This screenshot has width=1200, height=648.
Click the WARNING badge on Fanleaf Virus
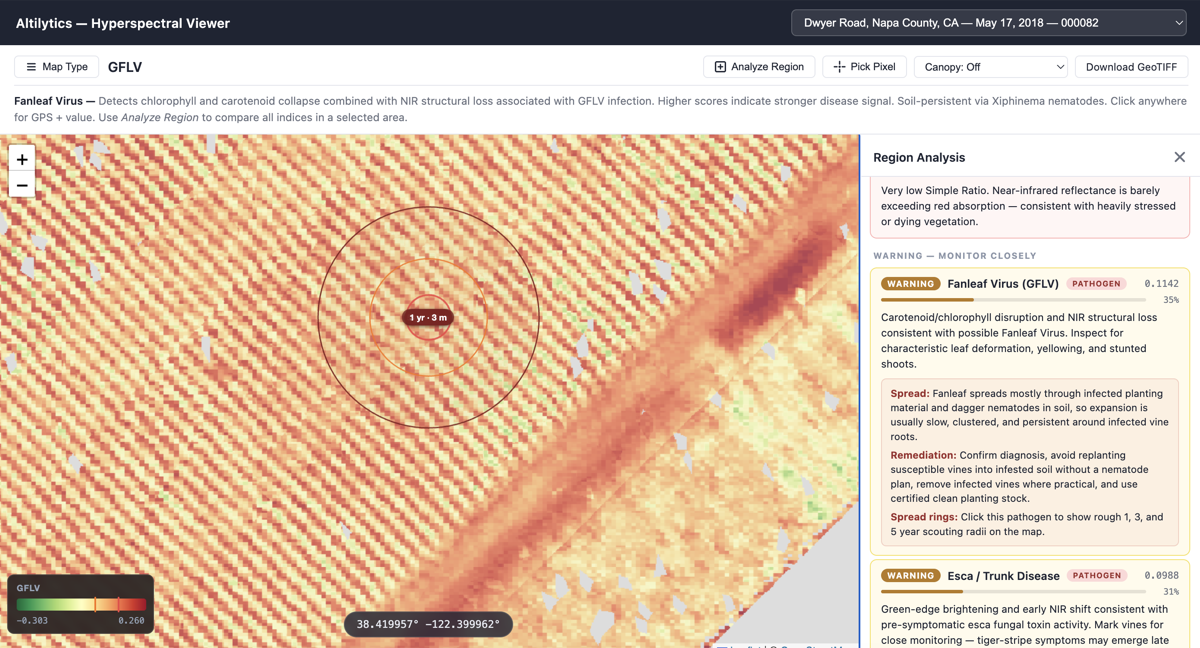pyautogui.click(x=910, y=284)
